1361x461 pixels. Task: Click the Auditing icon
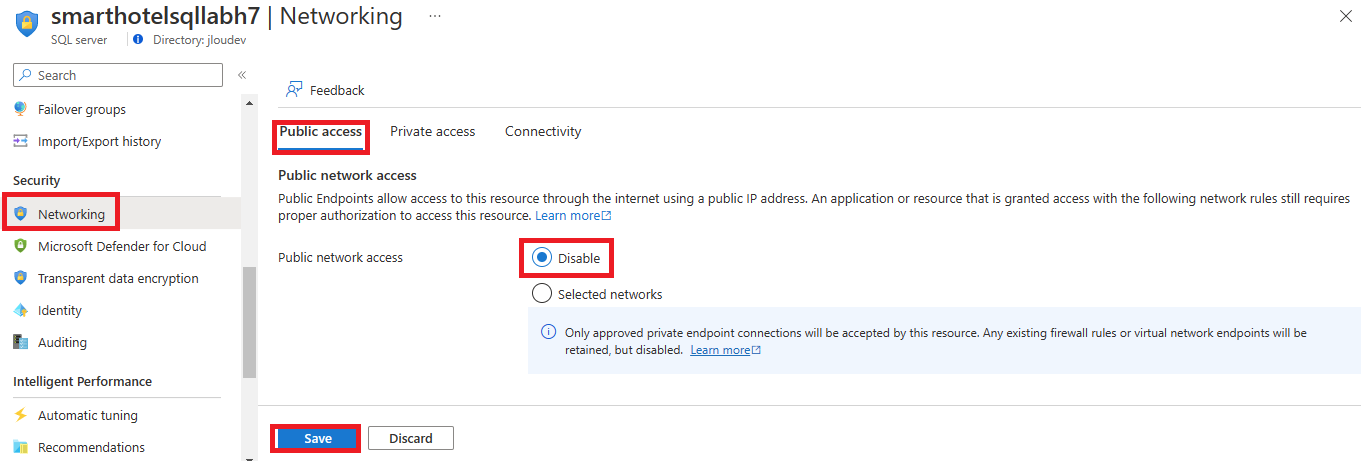(x=21, y=342)
